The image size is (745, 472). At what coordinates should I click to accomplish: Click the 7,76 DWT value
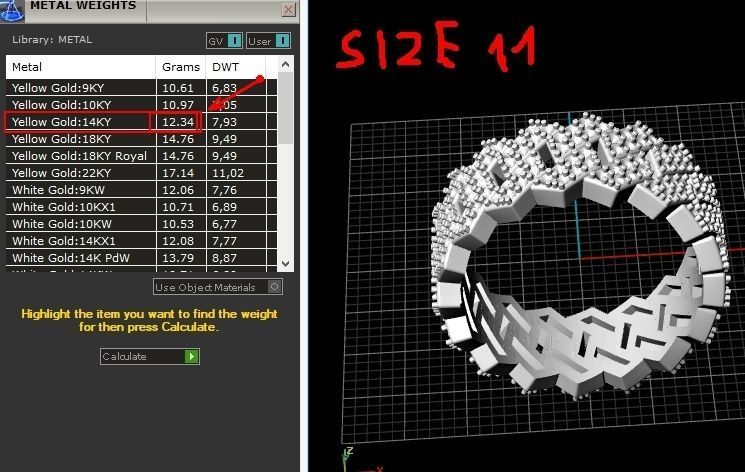tap(224, 190)
